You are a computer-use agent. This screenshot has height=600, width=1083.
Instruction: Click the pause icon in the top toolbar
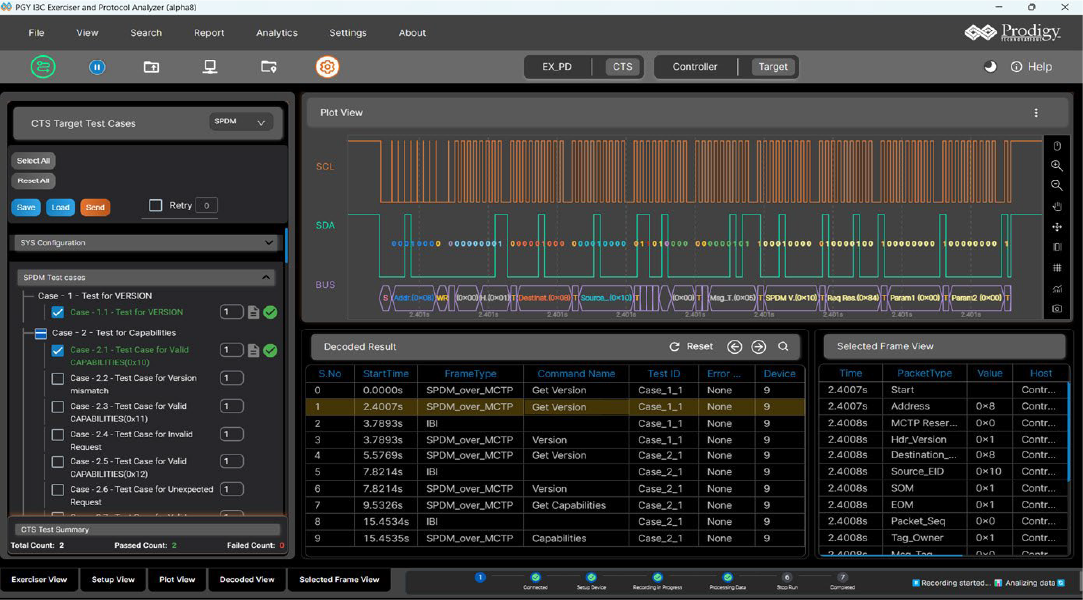97,67
